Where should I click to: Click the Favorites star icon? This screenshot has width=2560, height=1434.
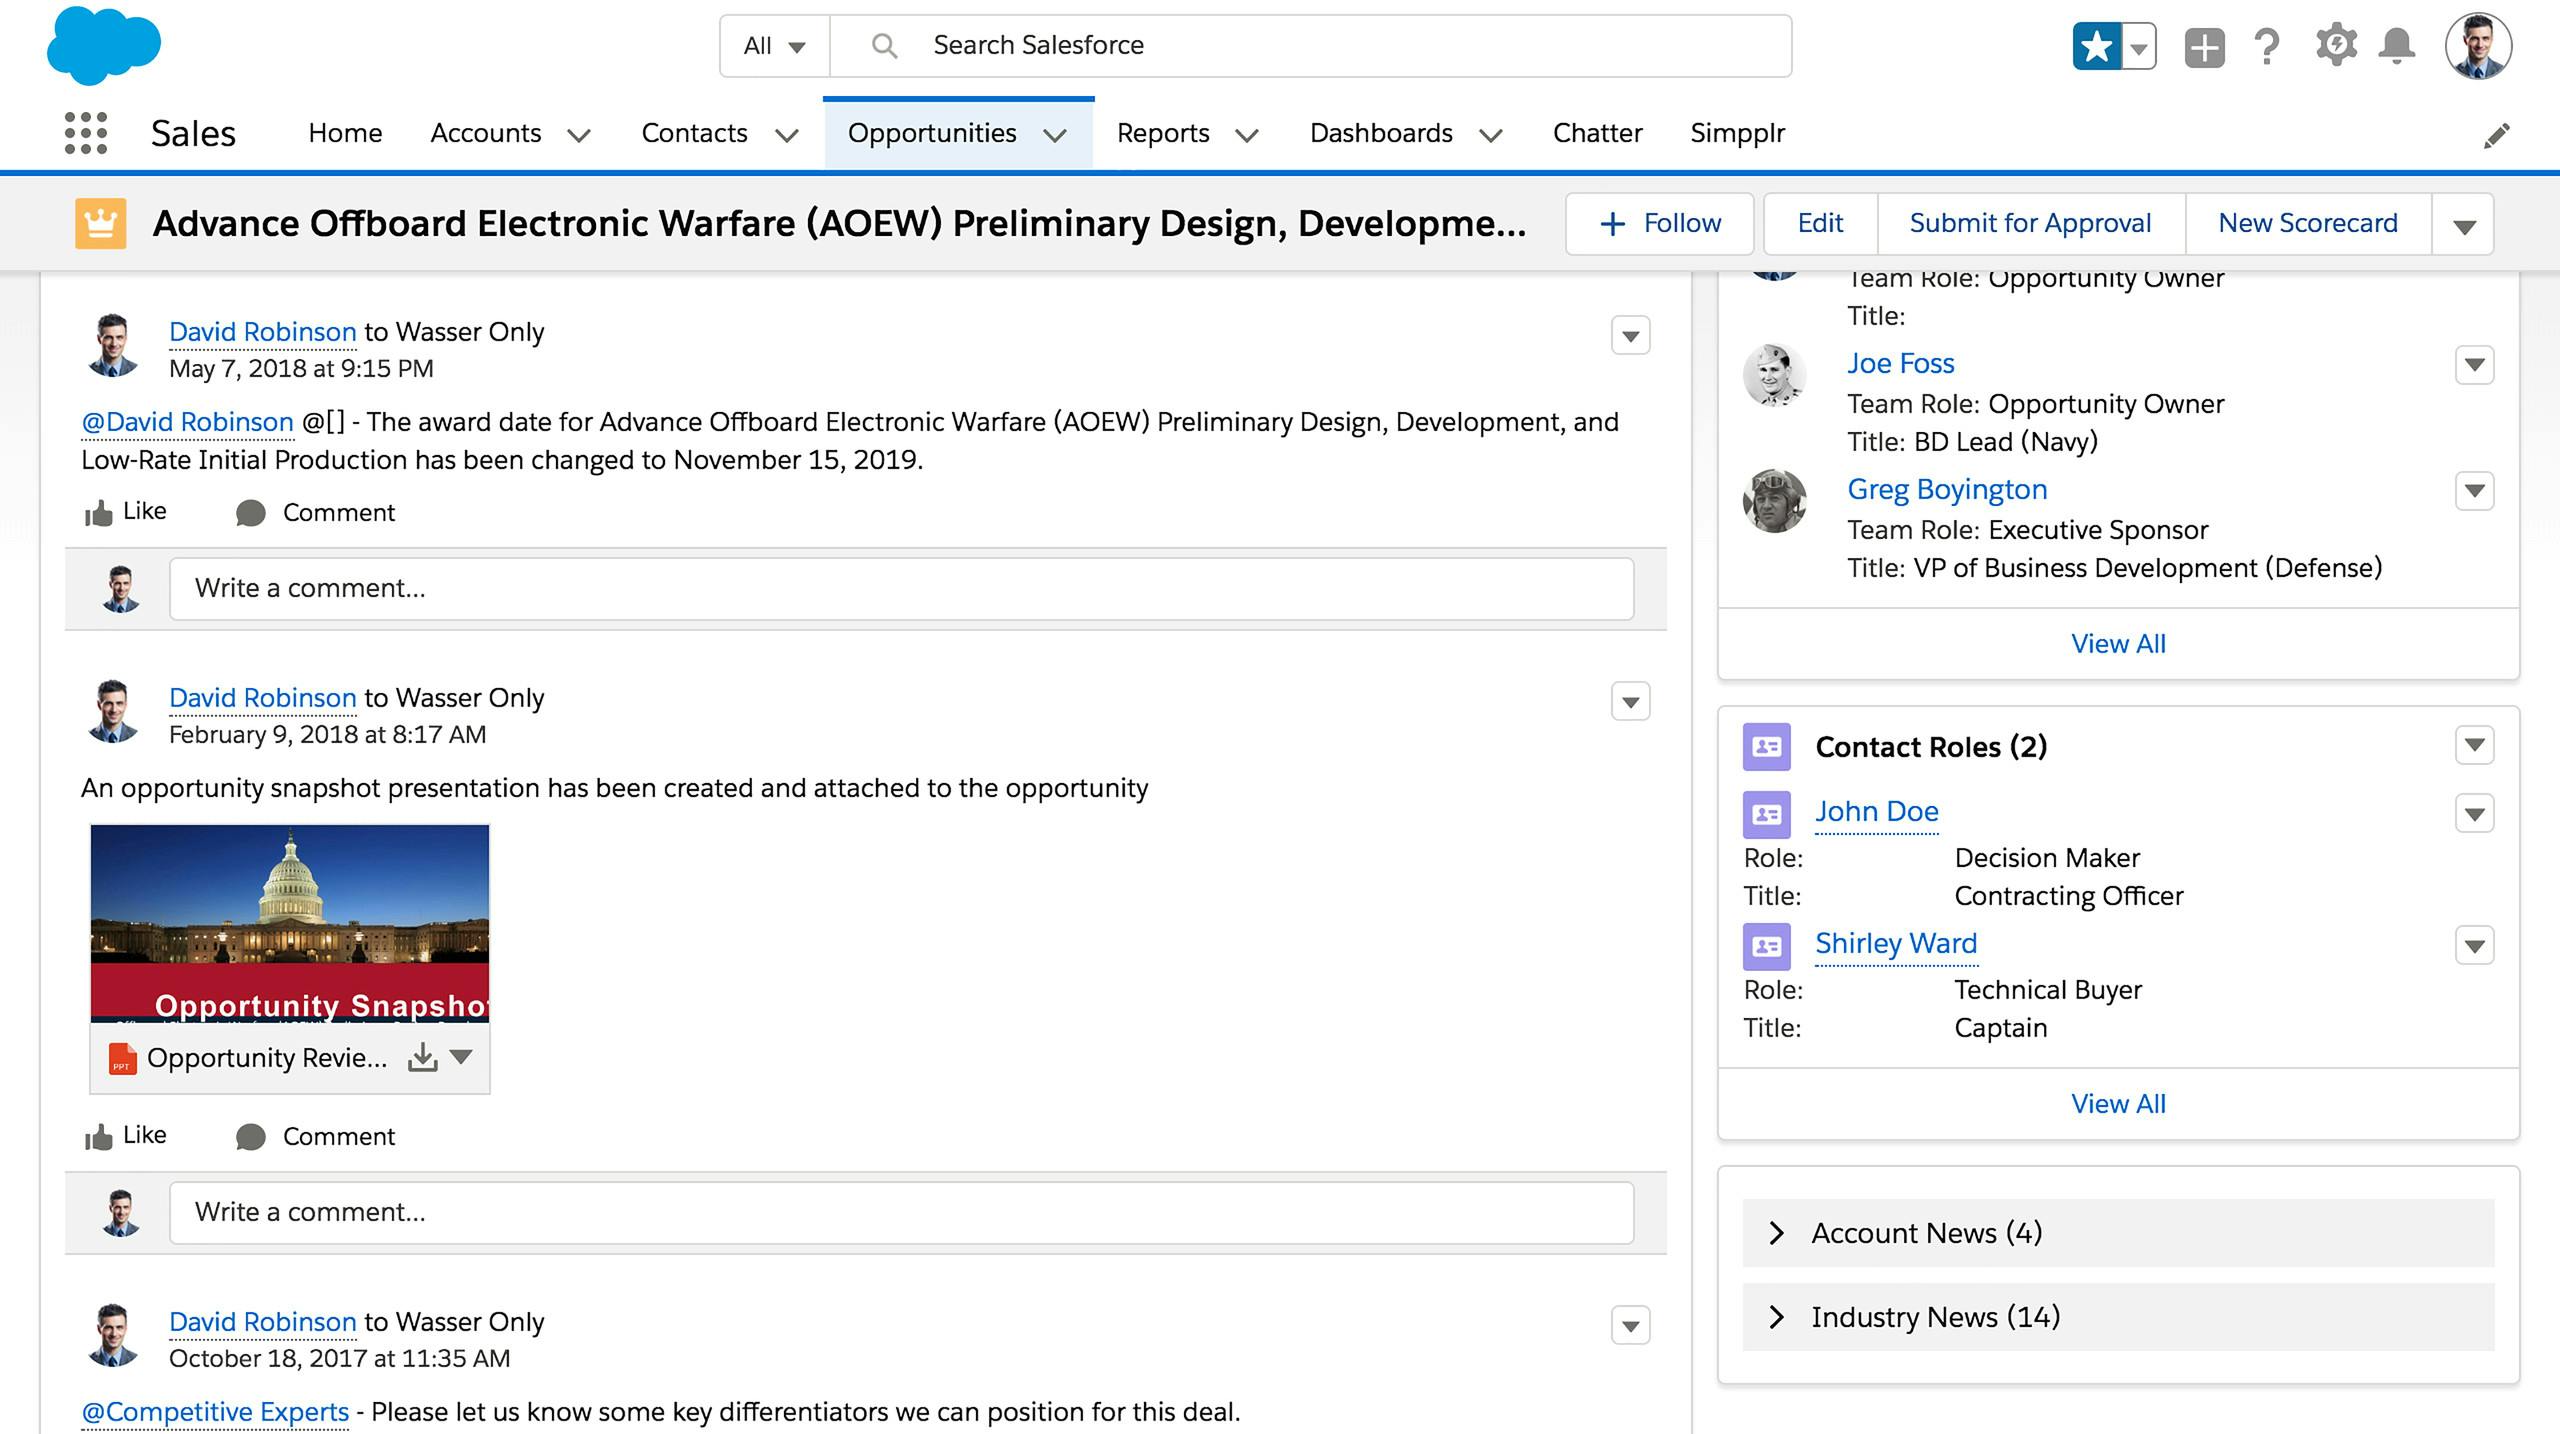tap(2096, 47)
